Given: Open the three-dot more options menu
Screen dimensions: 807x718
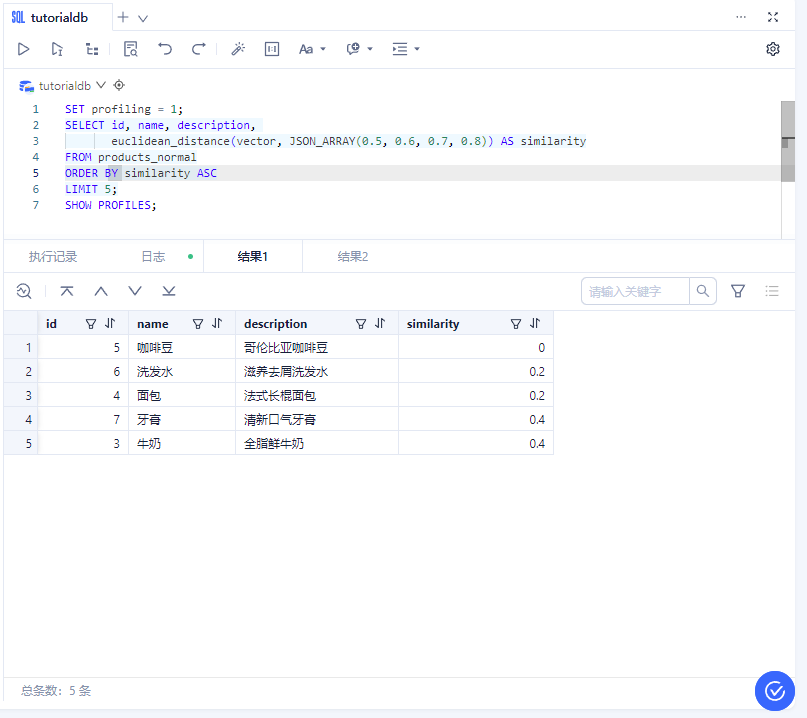Looking at the screenshot, I should (741, 17).
